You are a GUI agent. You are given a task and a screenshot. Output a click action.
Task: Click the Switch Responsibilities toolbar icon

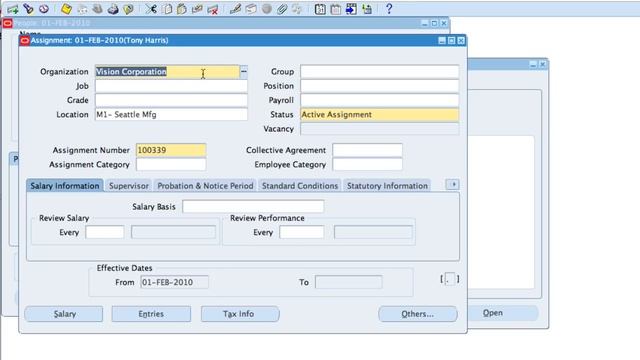pos(98,9)
